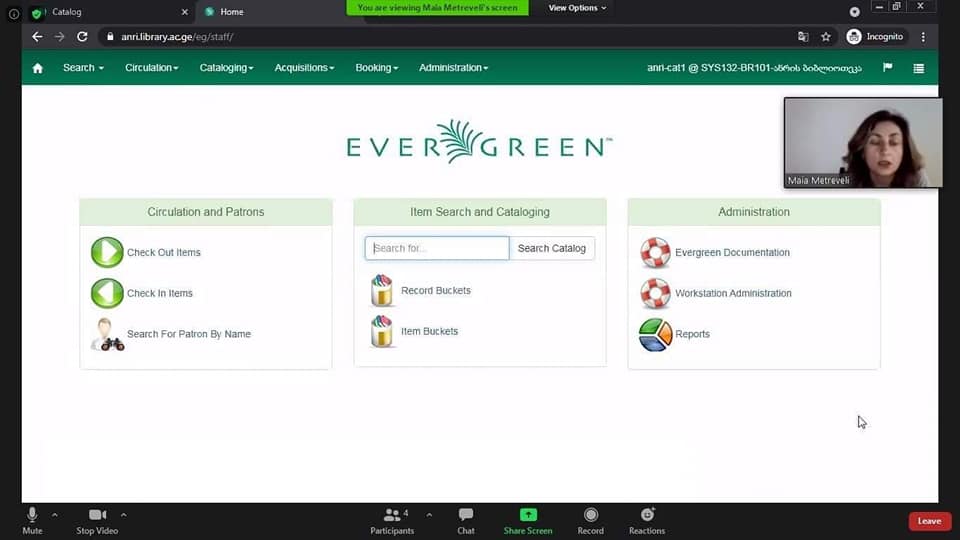Expand the Cataloging menu

226,68
